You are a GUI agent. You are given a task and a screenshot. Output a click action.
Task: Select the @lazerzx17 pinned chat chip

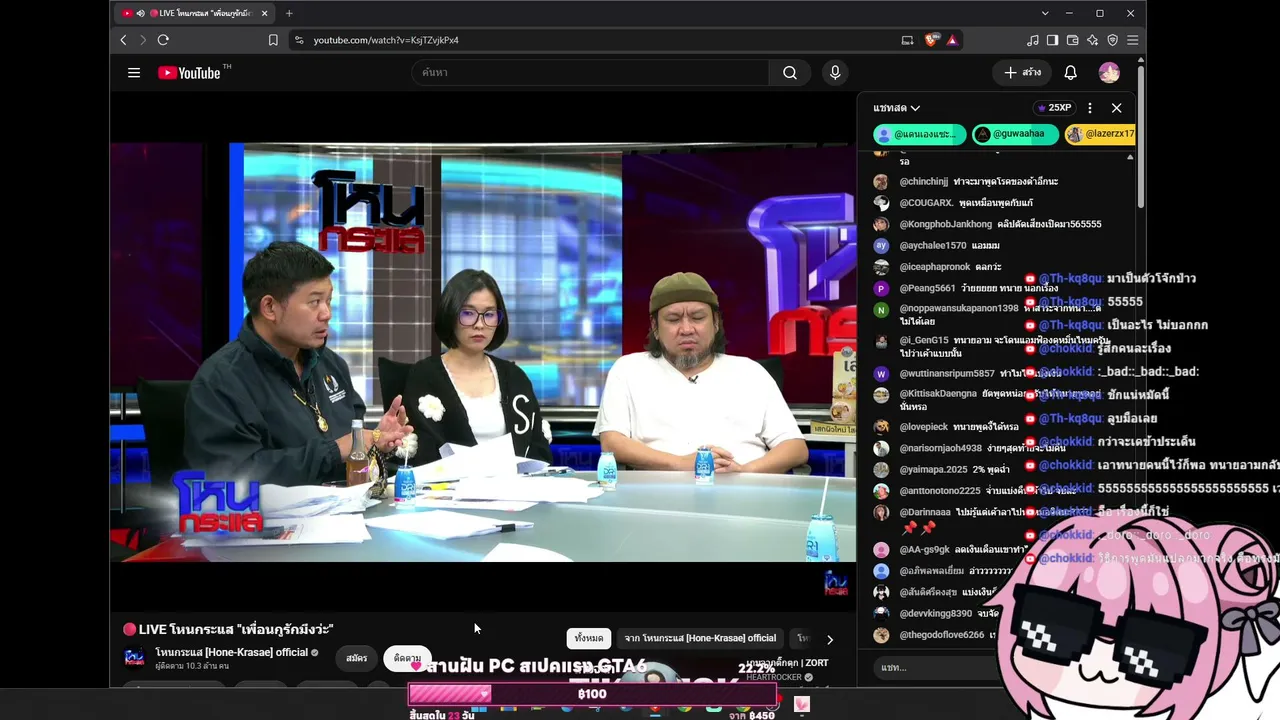pyautogui.click(x=1100, y=134)
